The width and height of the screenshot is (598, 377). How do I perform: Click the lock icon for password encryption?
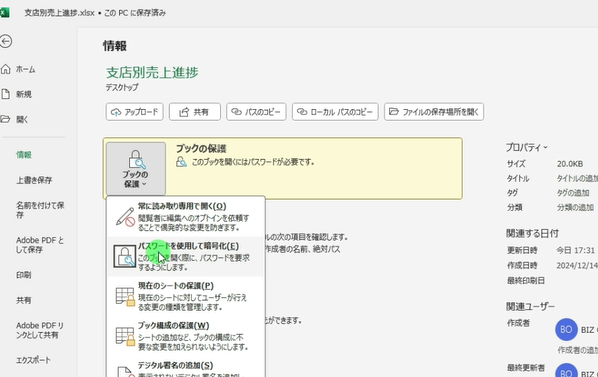tap(125, 256)
